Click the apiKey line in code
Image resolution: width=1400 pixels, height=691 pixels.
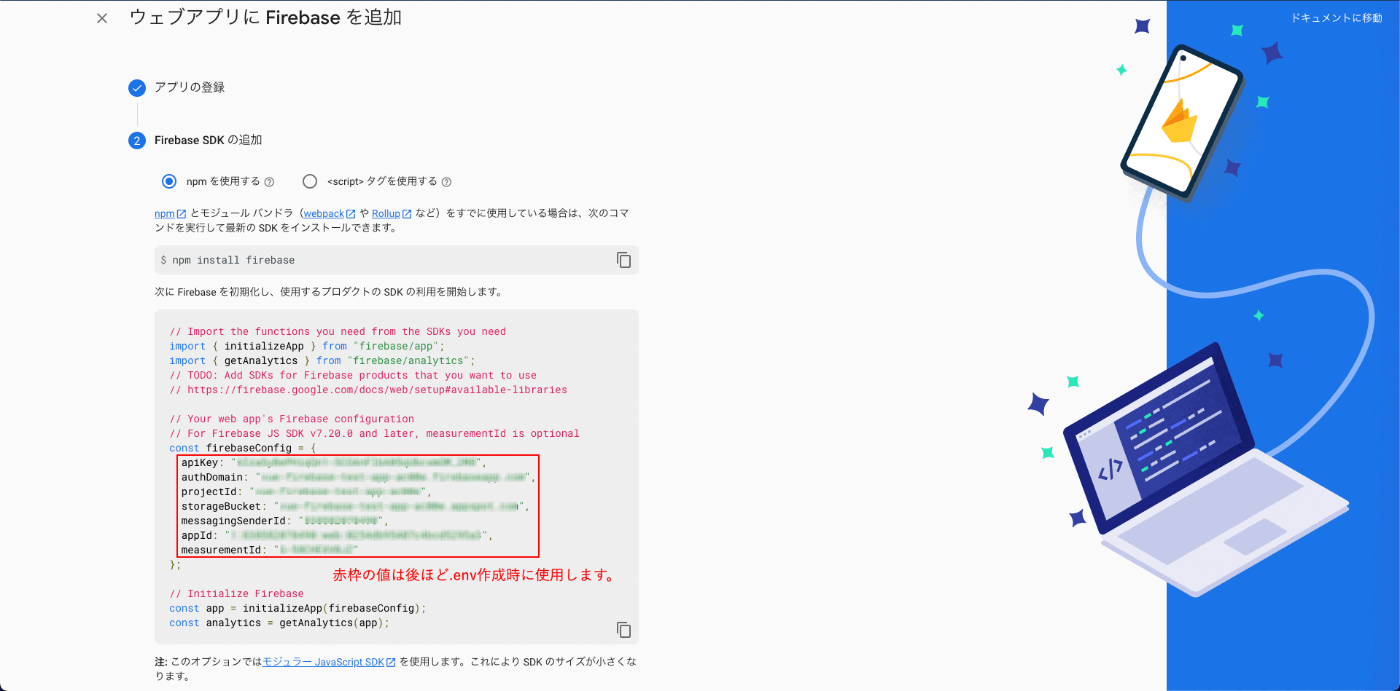(332, 463)
